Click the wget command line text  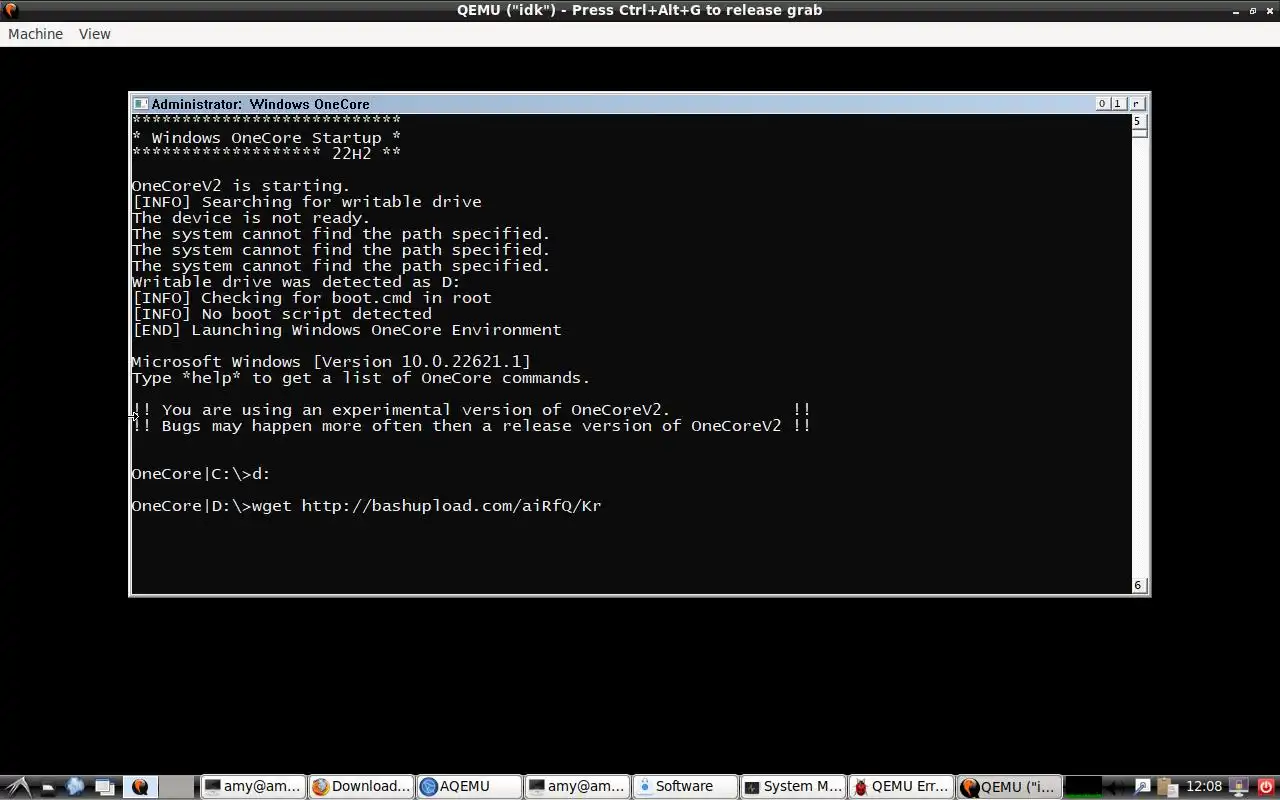pyautogui.click(x=367, y=506)
